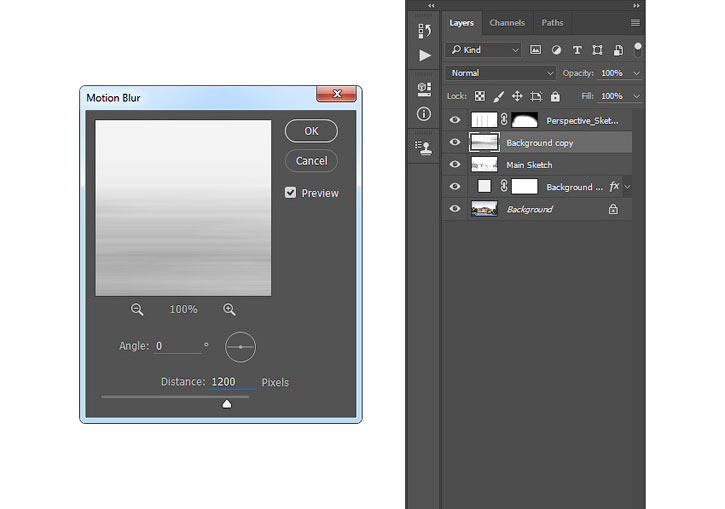725x509 pixels.
Task: Lock position move icon
Action: point(517,96)
